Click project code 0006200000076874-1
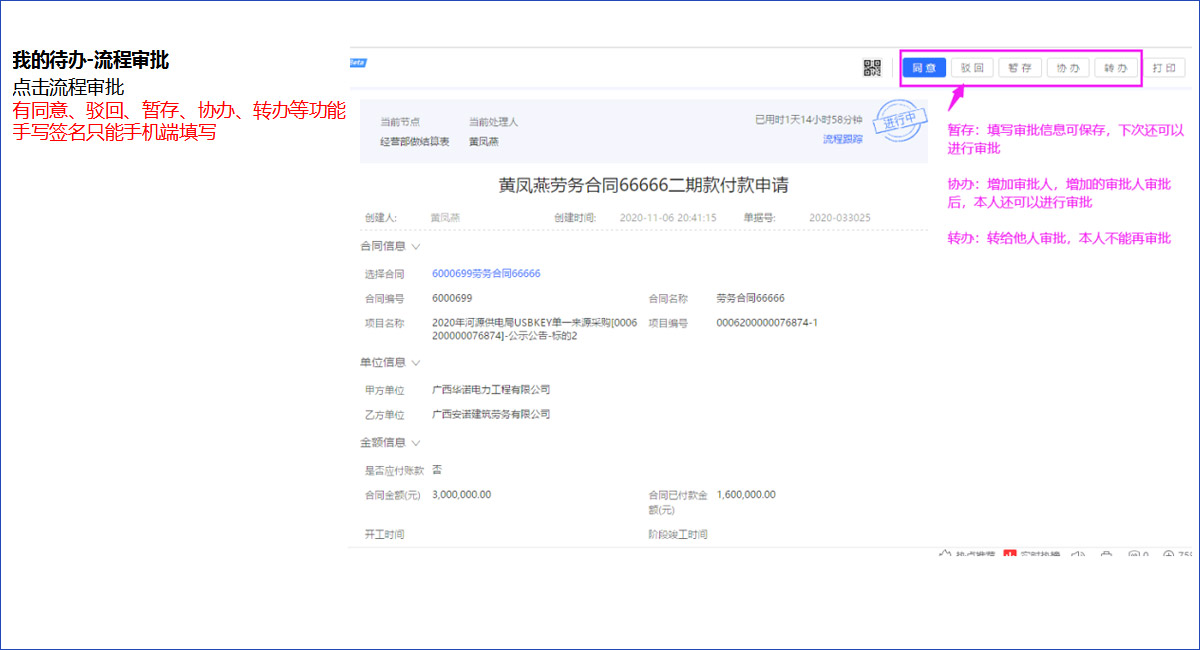Image resolution: width=1200 pixels, height=650 pixels. pyautogui.click(x=767, y=323)
